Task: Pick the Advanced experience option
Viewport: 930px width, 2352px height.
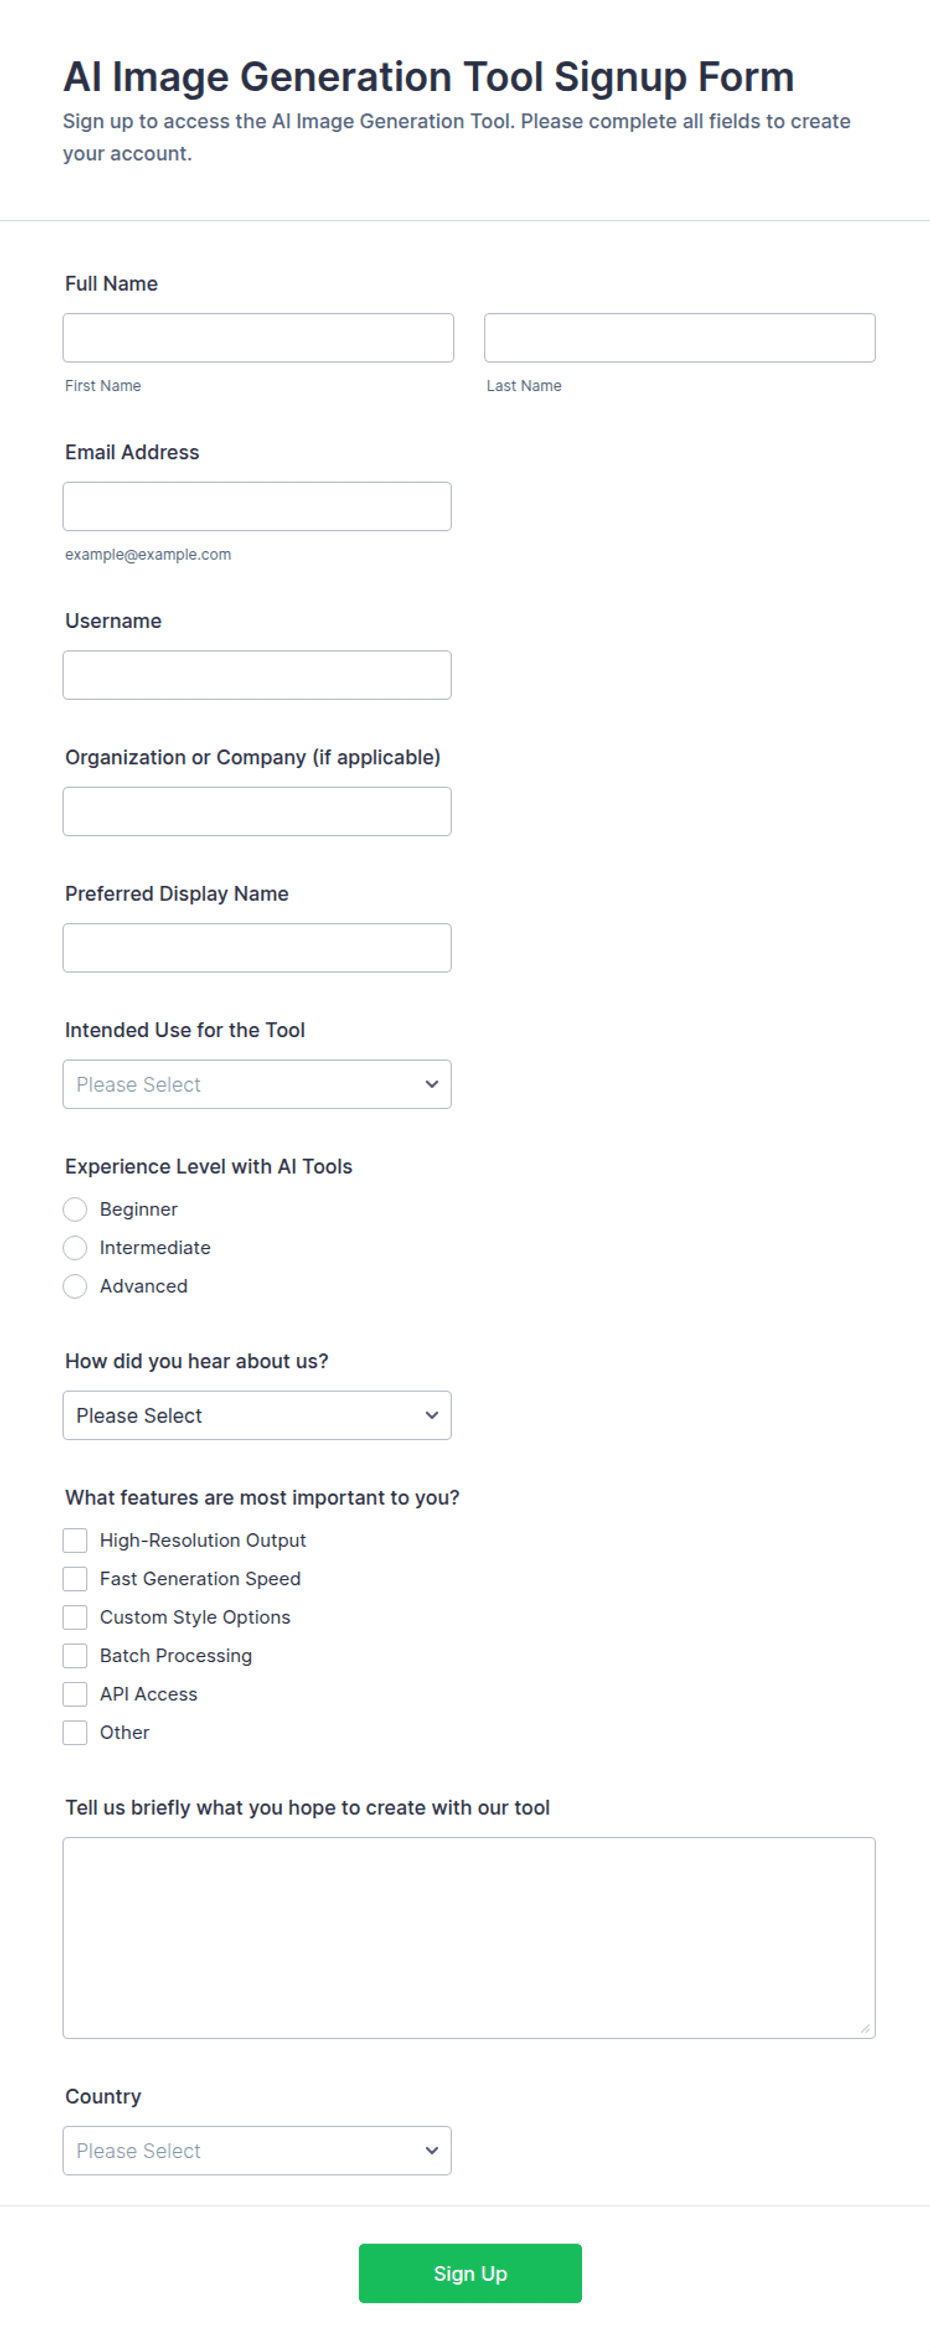Action: tap(75, 1286)
